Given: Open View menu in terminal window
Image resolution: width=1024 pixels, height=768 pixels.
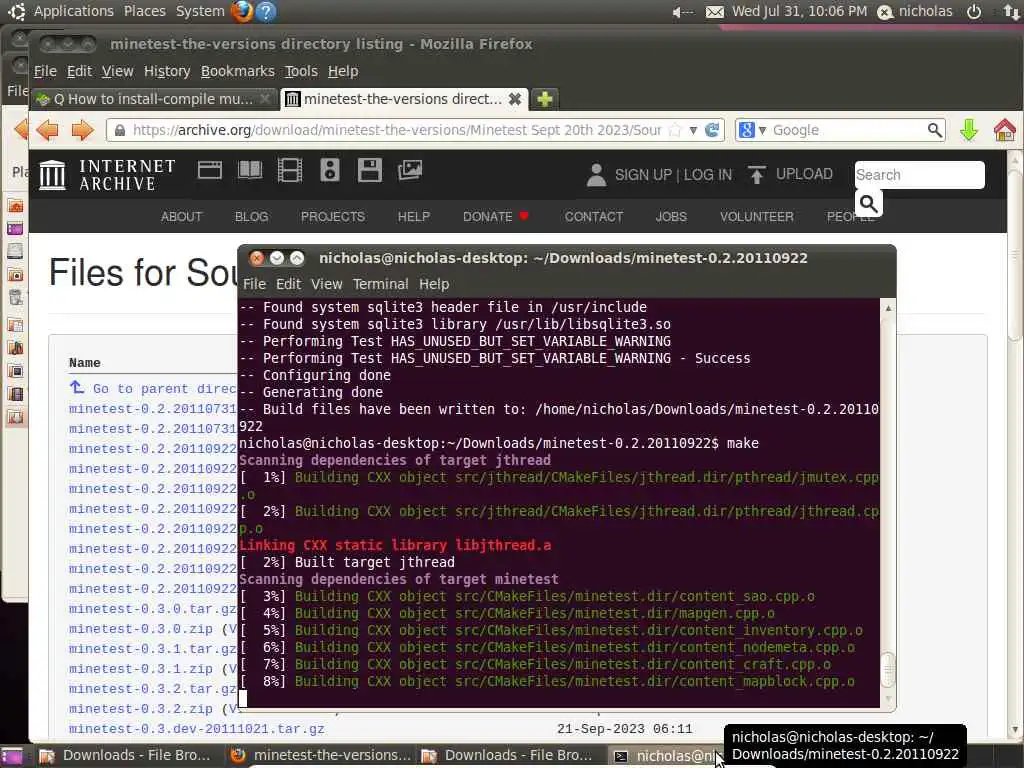Looking at the screenshot, I should pos(326,284).
